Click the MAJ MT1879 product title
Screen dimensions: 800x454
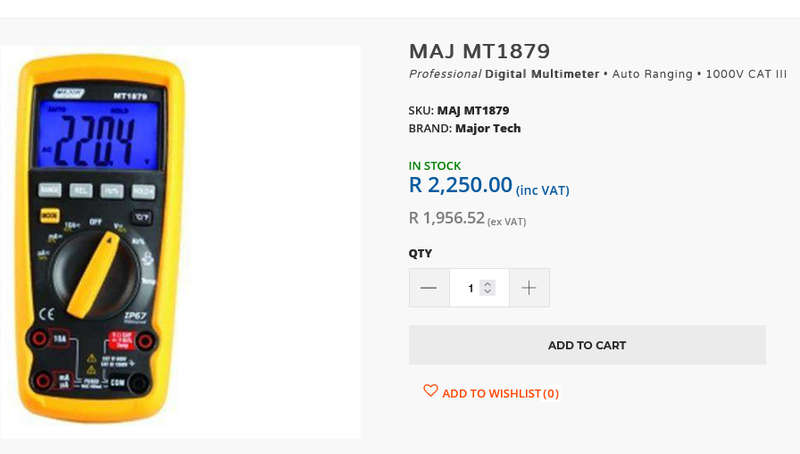click(x=480, y=51)
